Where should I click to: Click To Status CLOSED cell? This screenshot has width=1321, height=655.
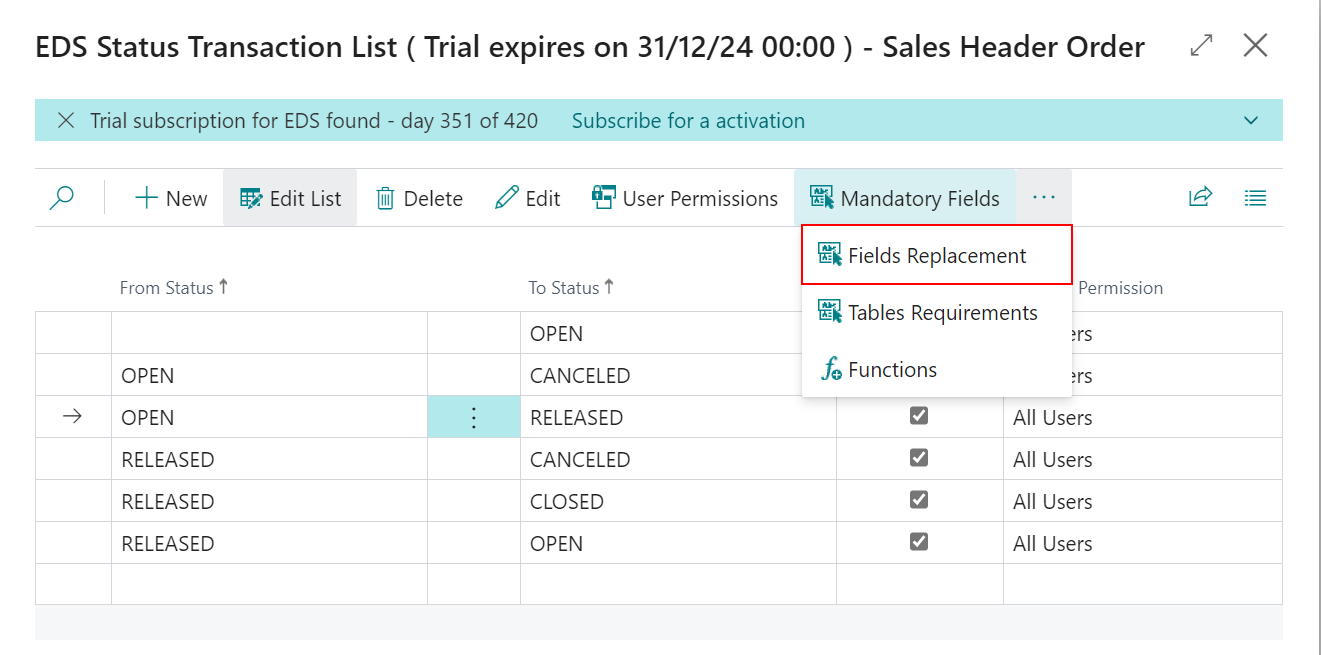tap(678, 501)
